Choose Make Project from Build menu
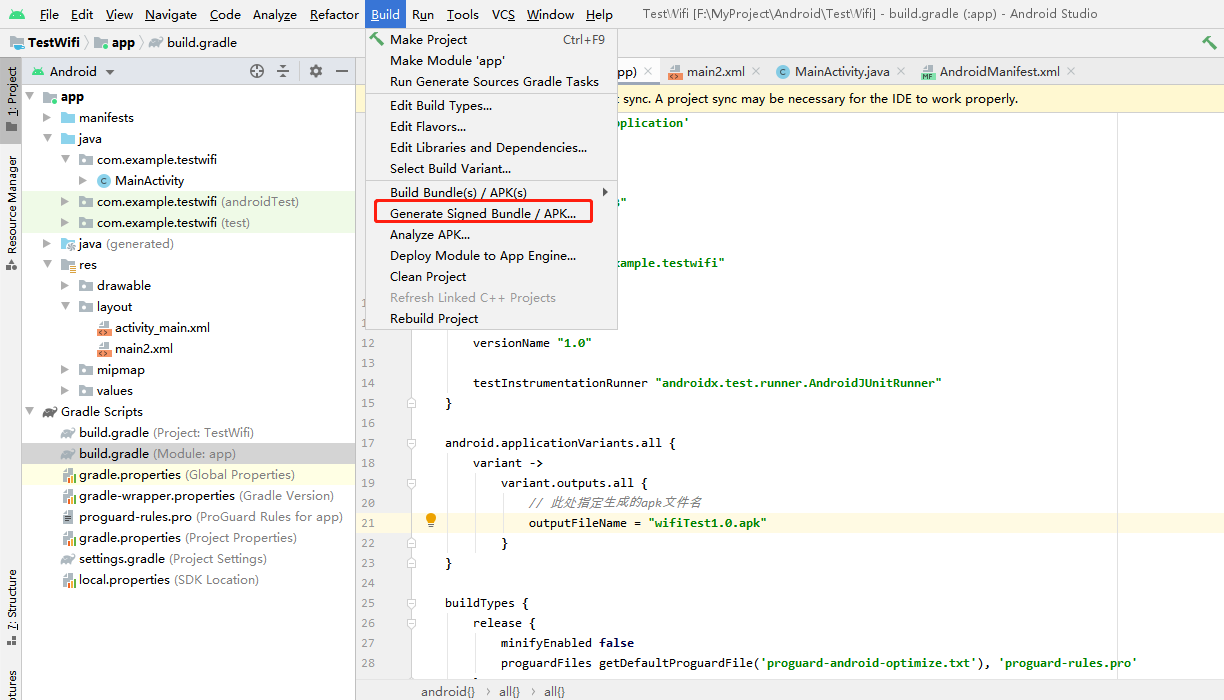The width and height of the screenshot is (1224, 700). (490, 40)
